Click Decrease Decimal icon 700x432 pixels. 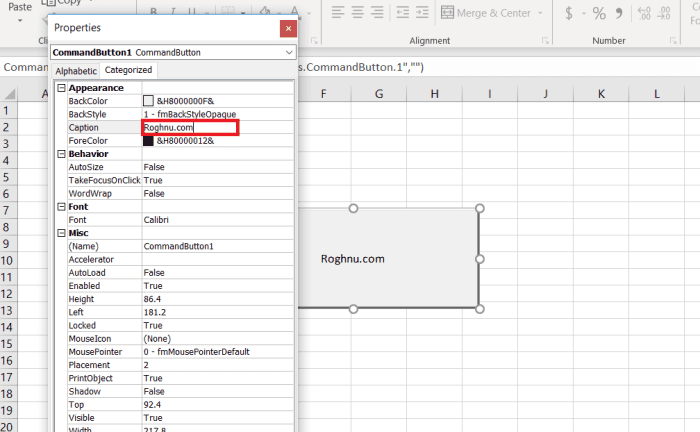click(x=665, y=13)
